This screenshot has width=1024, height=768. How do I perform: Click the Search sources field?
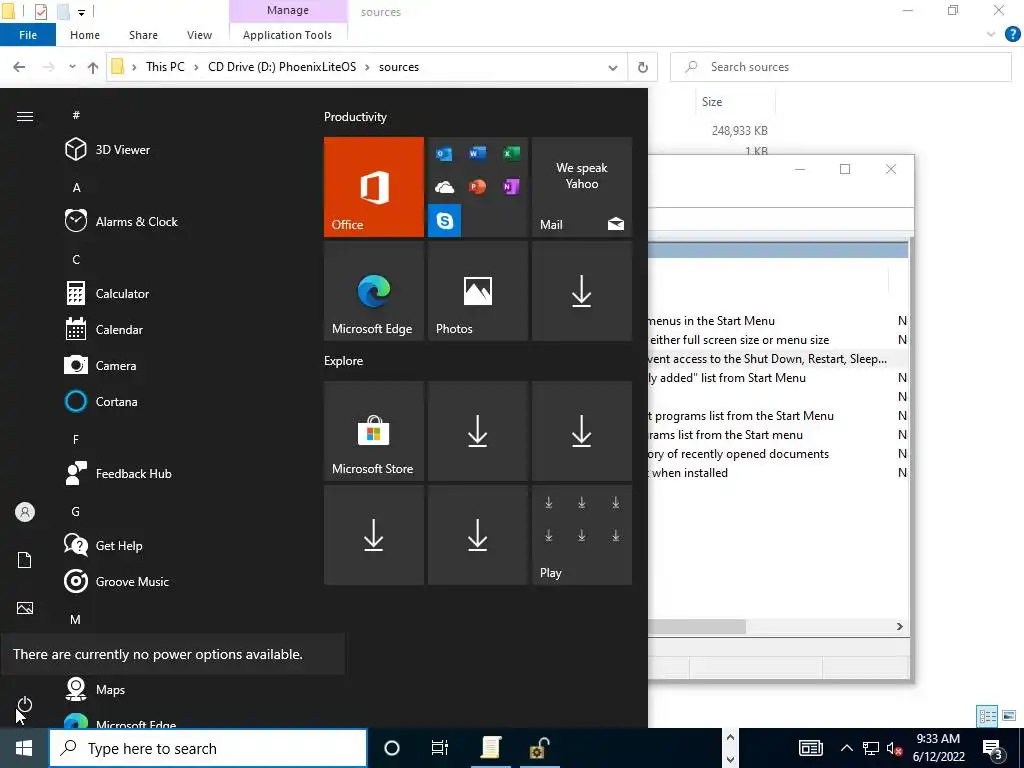coord(840,67)
